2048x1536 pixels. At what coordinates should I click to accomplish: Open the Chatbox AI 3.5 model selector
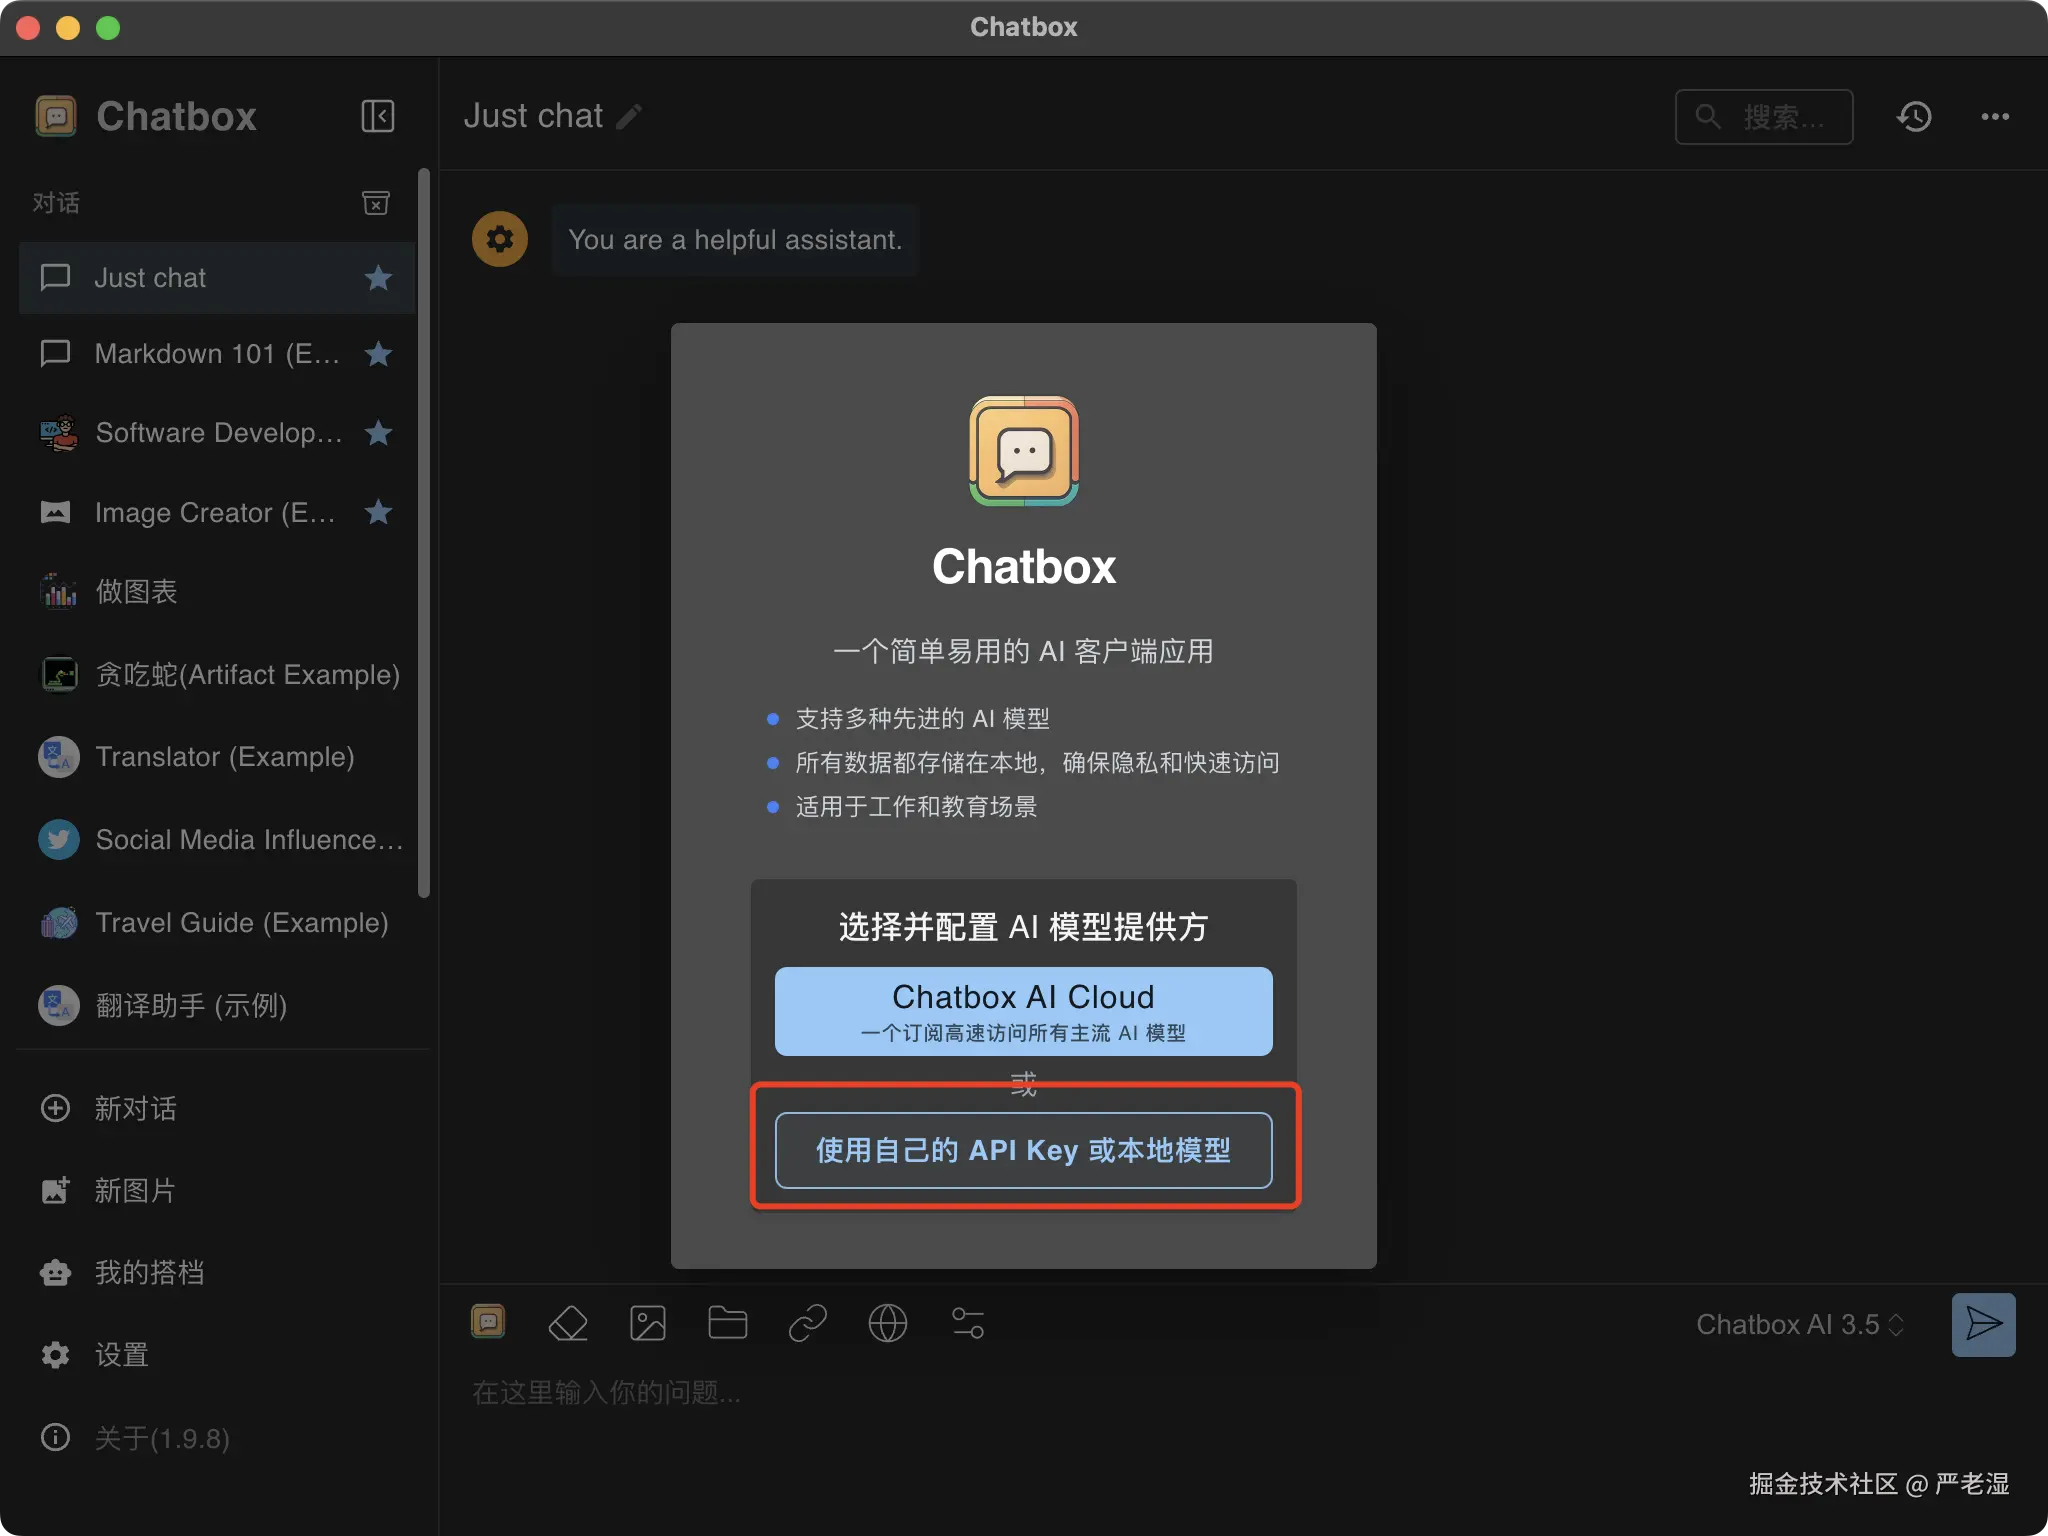[x=1799, y=1324]
